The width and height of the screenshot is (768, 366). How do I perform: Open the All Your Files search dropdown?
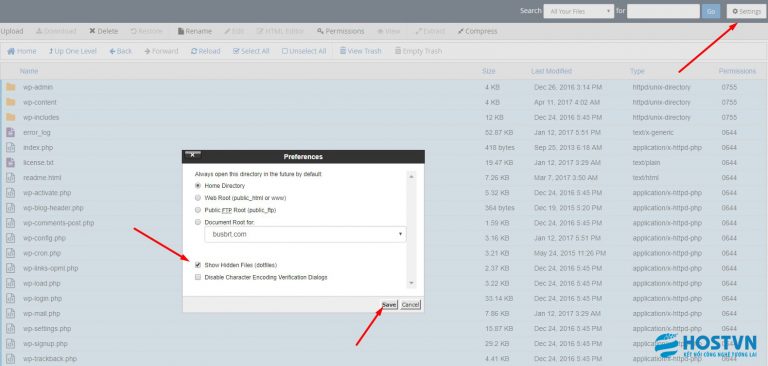pyautogui.click(x=578, y=11)
